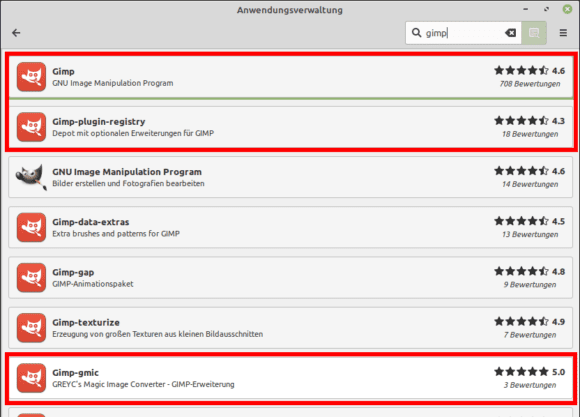Viewport: 580px width, 417px height.
Task: Click the 3 Bewertungen rating count
Action: (530, 385)
